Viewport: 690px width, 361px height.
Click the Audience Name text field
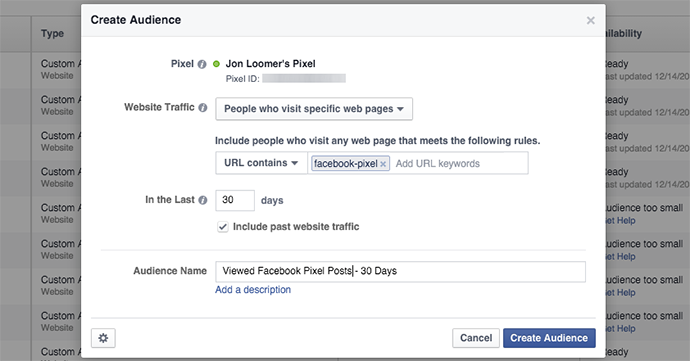tap(400, 271)
